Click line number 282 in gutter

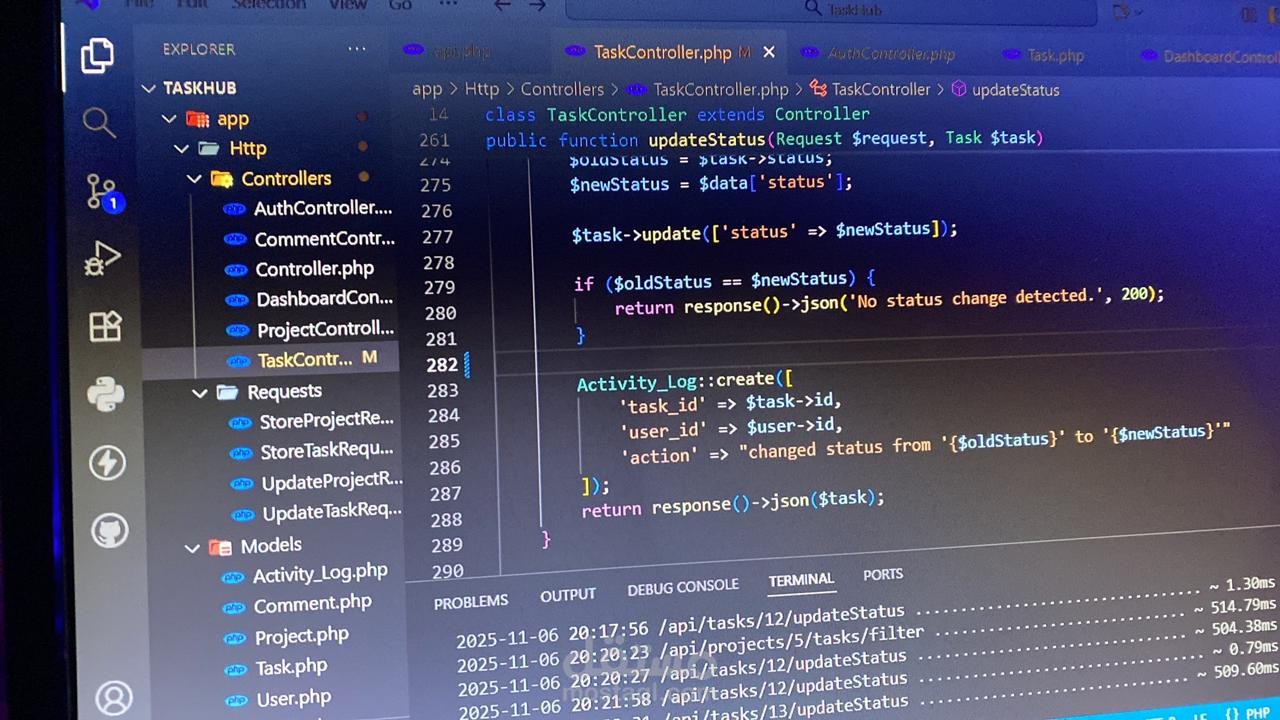pyautogui.click(x=442, y=365)
